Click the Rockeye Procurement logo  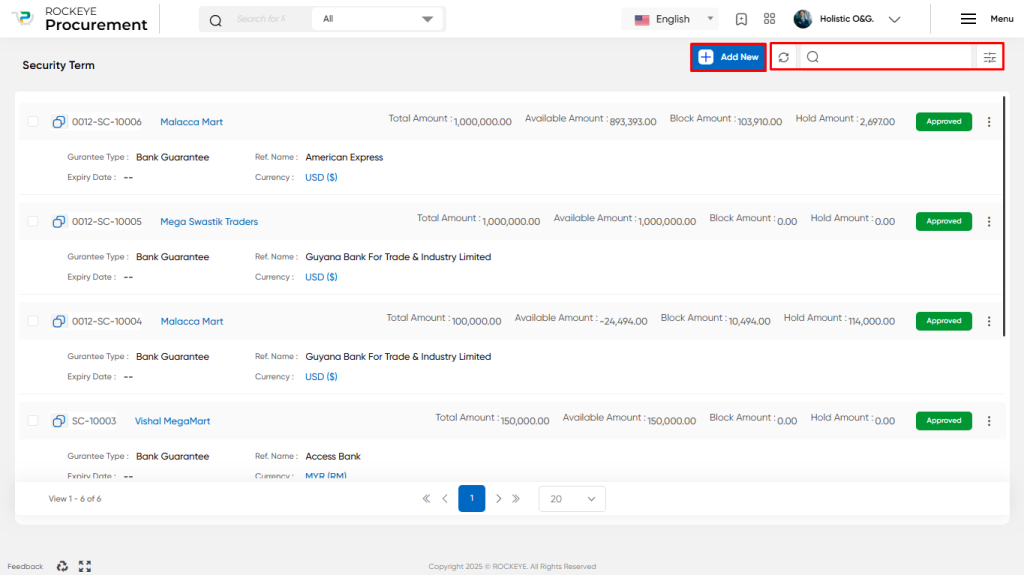(80, 19)
